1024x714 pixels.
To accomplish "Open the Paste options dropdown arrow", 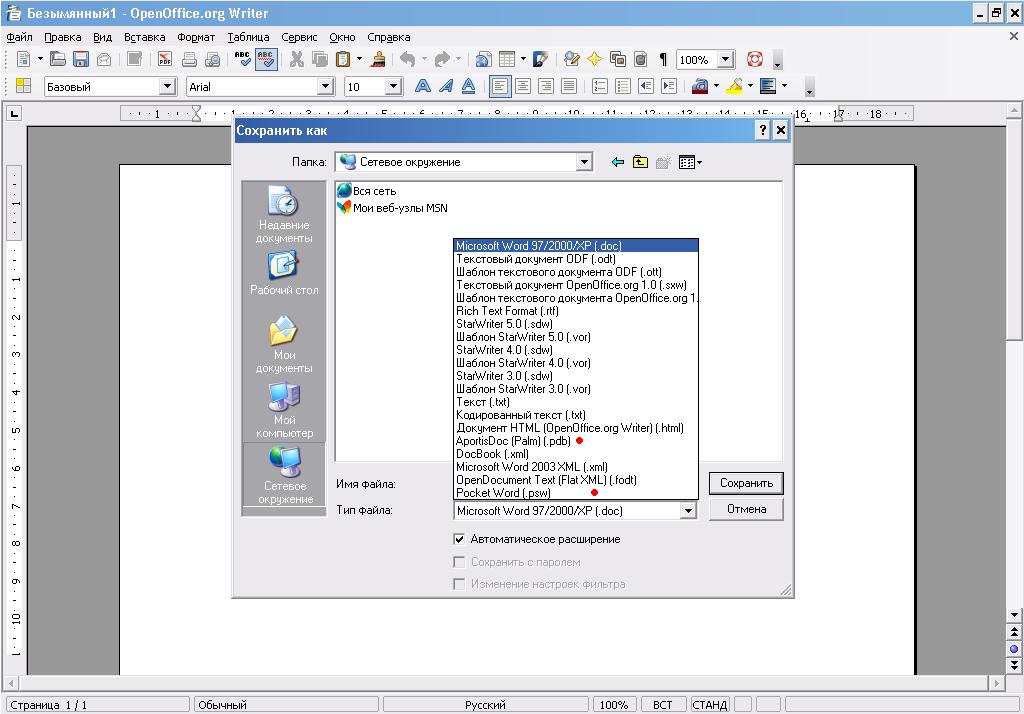I will pyautogui.click(x=359, y=59).
